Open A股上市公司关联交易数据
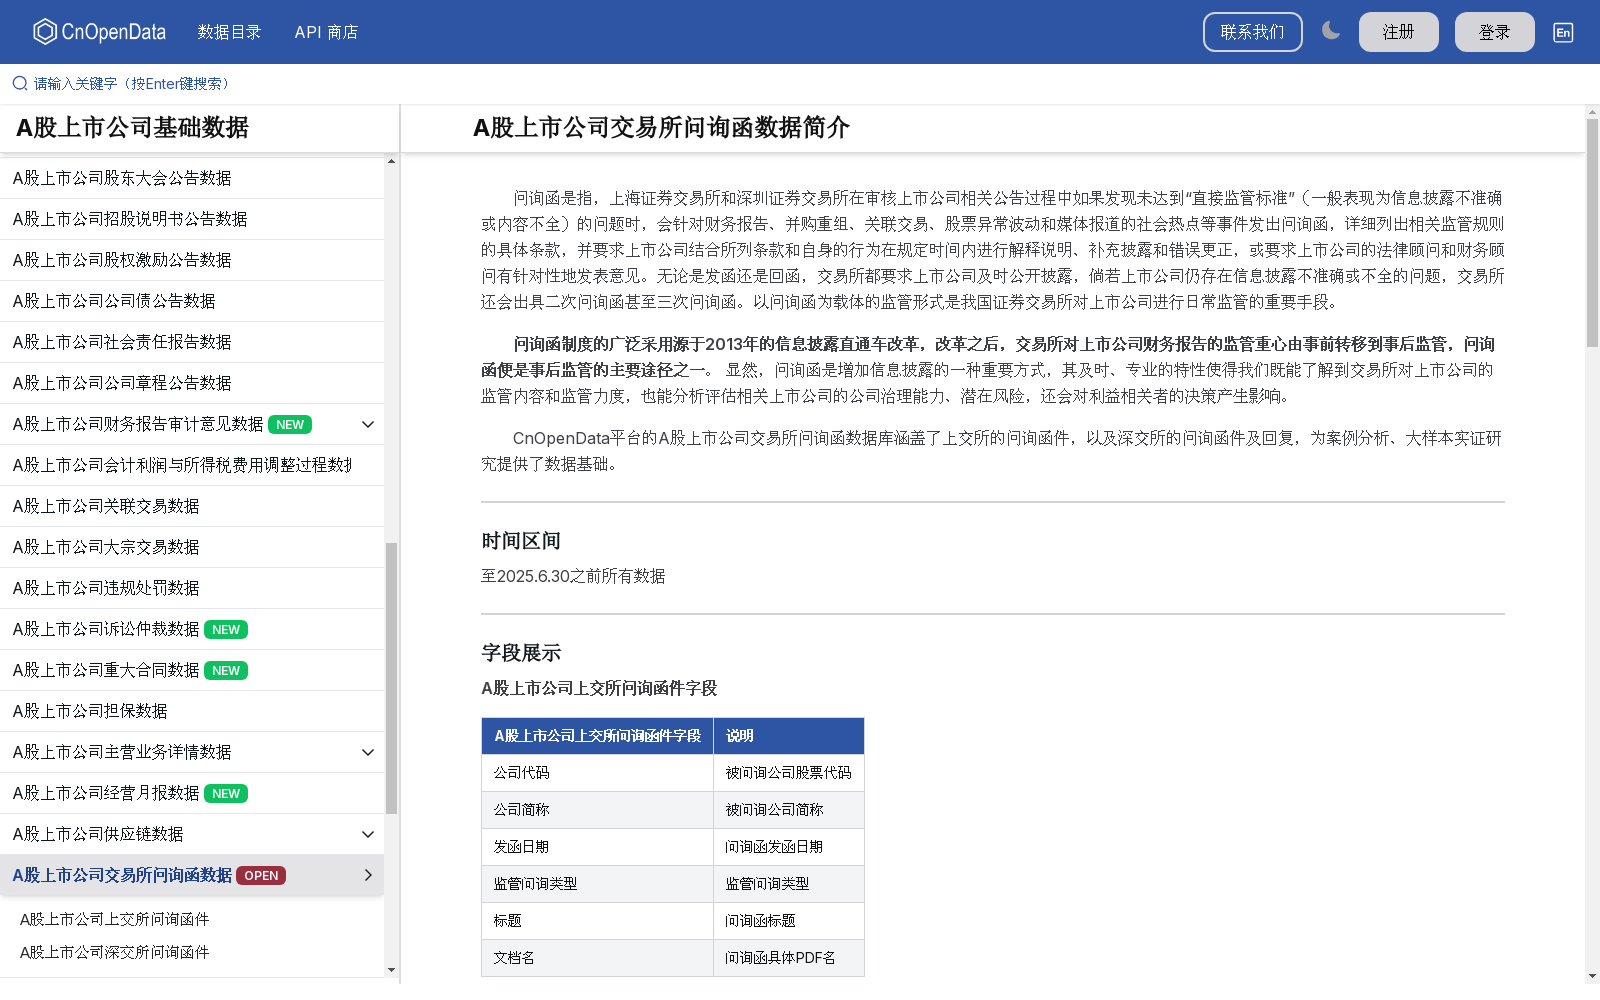The height and width of the screenshot is (1000, 1600). tap(192, 506)
